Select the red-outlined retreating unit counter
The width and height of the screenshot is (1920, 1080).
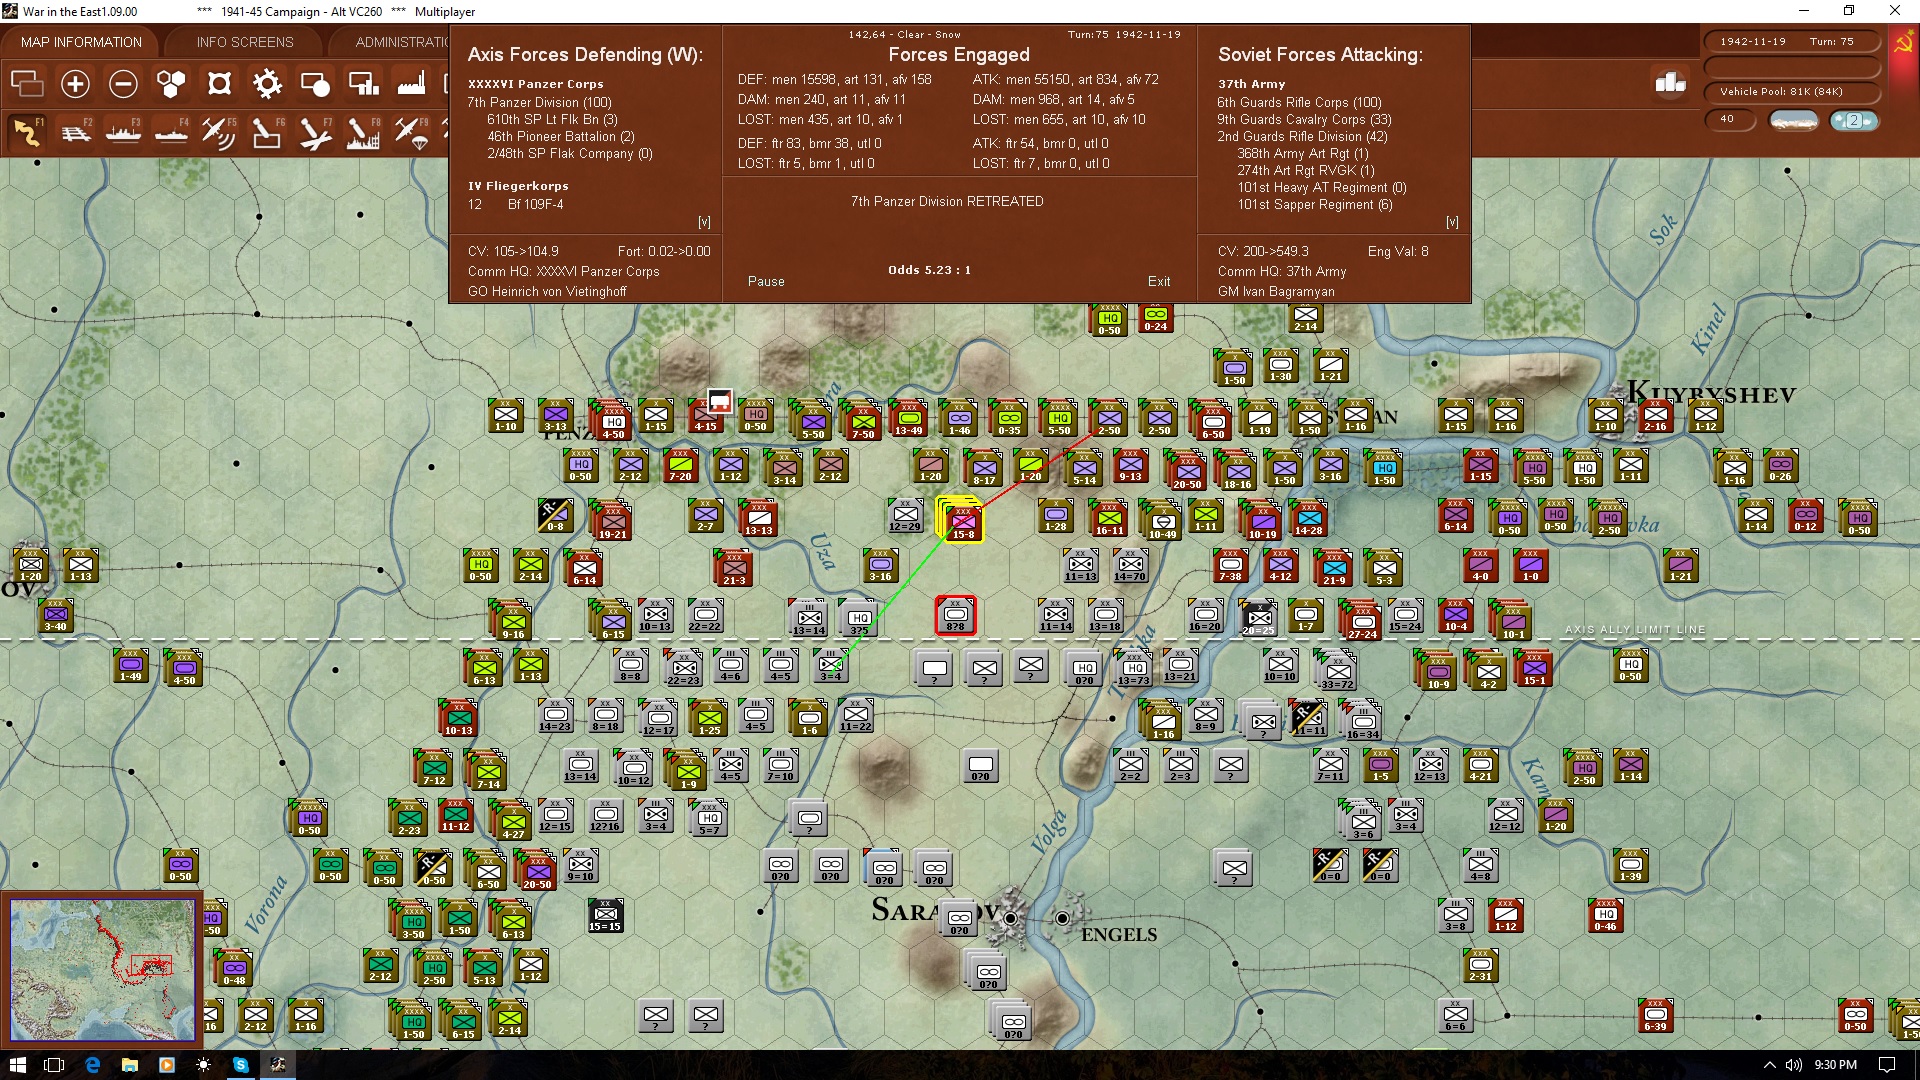pyautogui.click(x=955, y=615)
